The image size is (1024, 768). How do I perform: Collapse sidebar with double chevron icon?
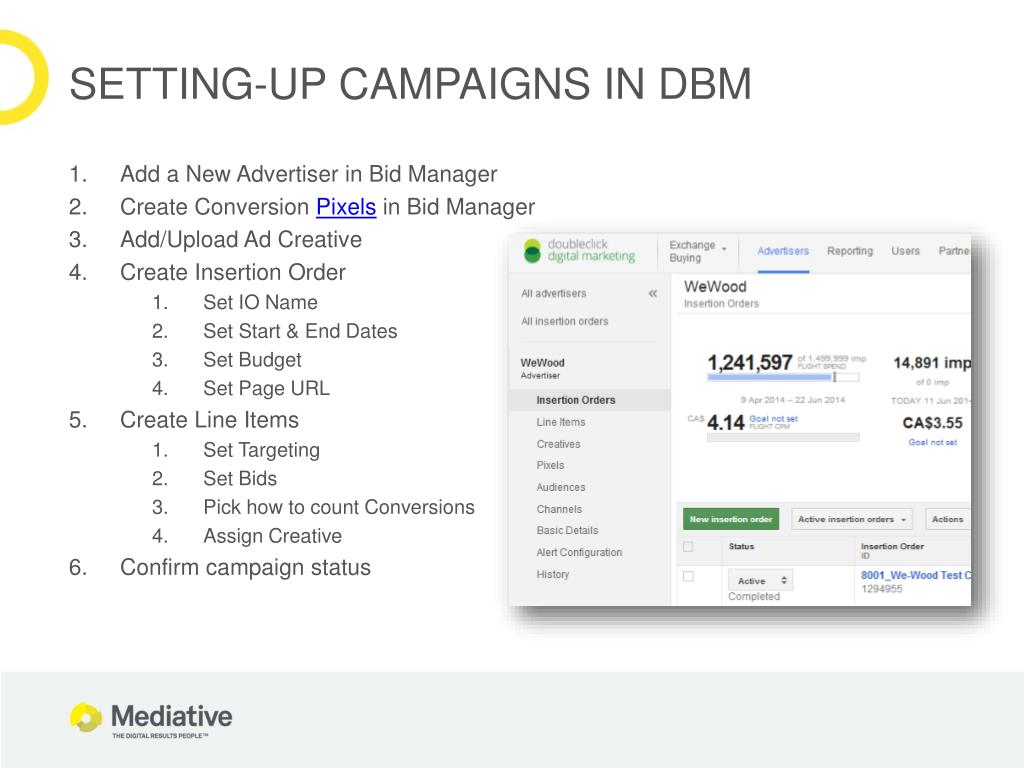[x=652, y=294]
